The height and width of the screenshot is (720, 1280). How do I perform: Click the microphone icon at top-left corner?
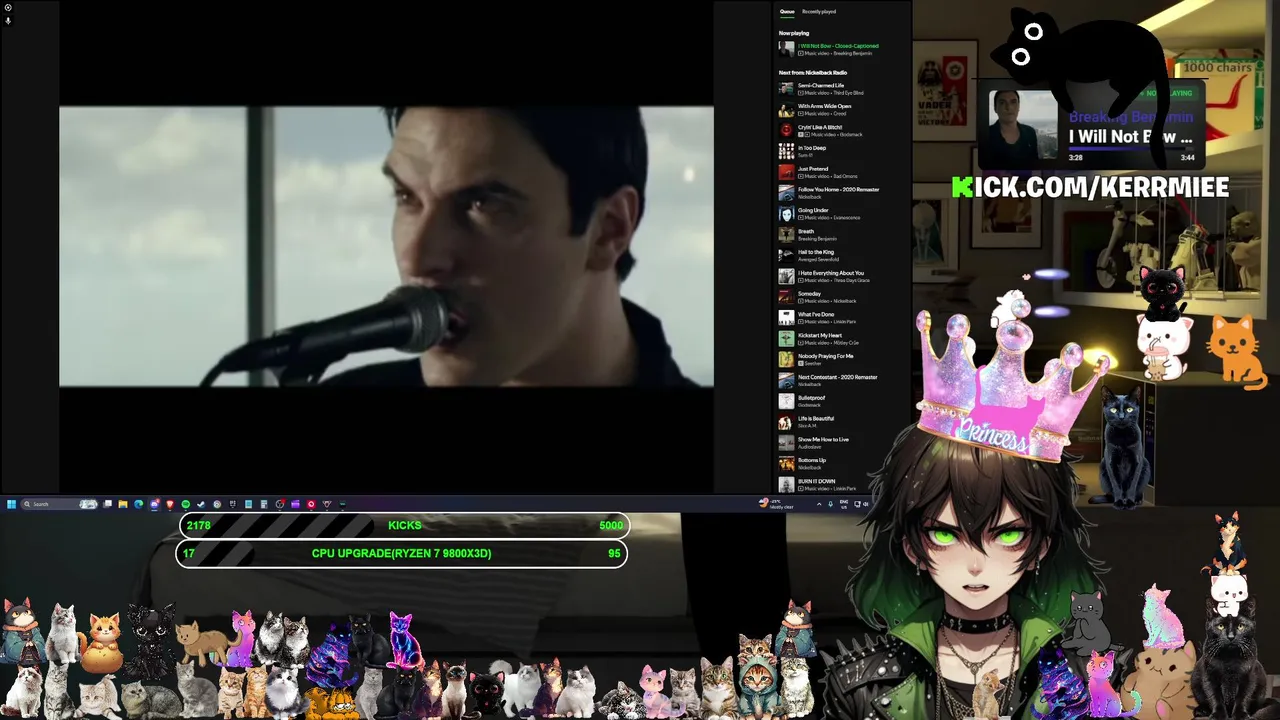point(8,20)
